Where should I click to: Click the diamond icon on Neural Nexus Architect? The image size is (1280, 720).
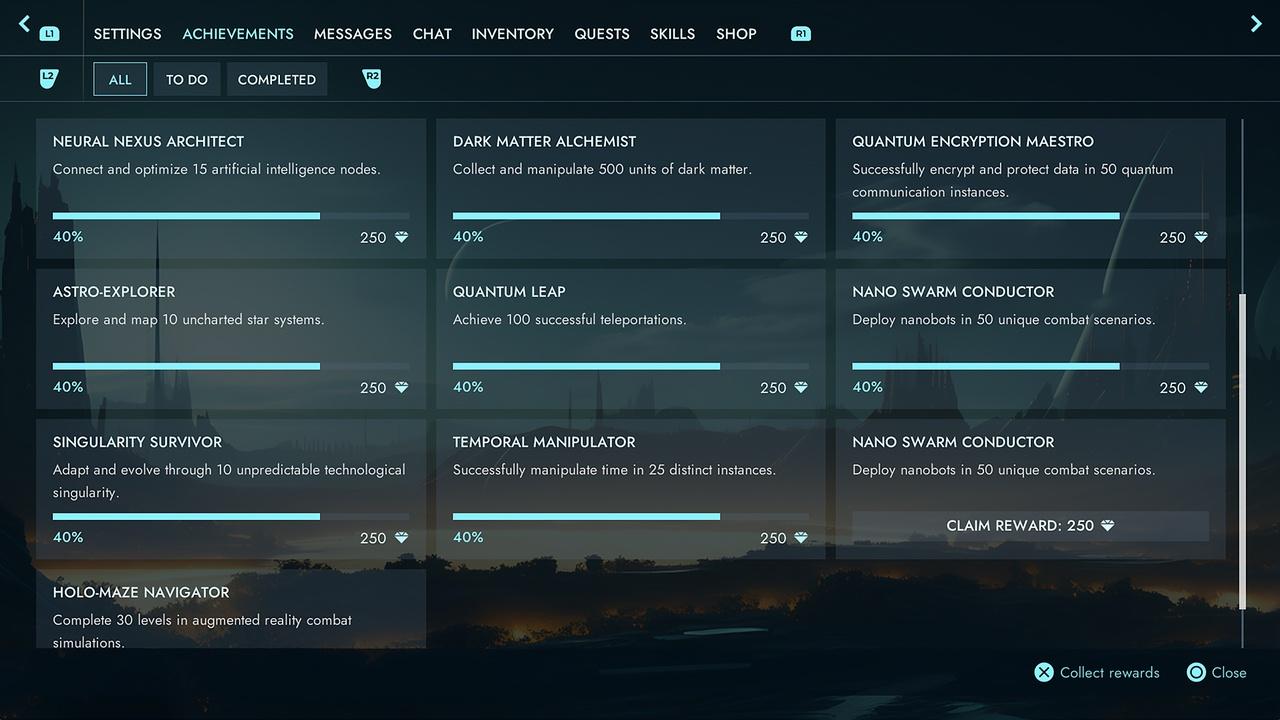point(401,238)
